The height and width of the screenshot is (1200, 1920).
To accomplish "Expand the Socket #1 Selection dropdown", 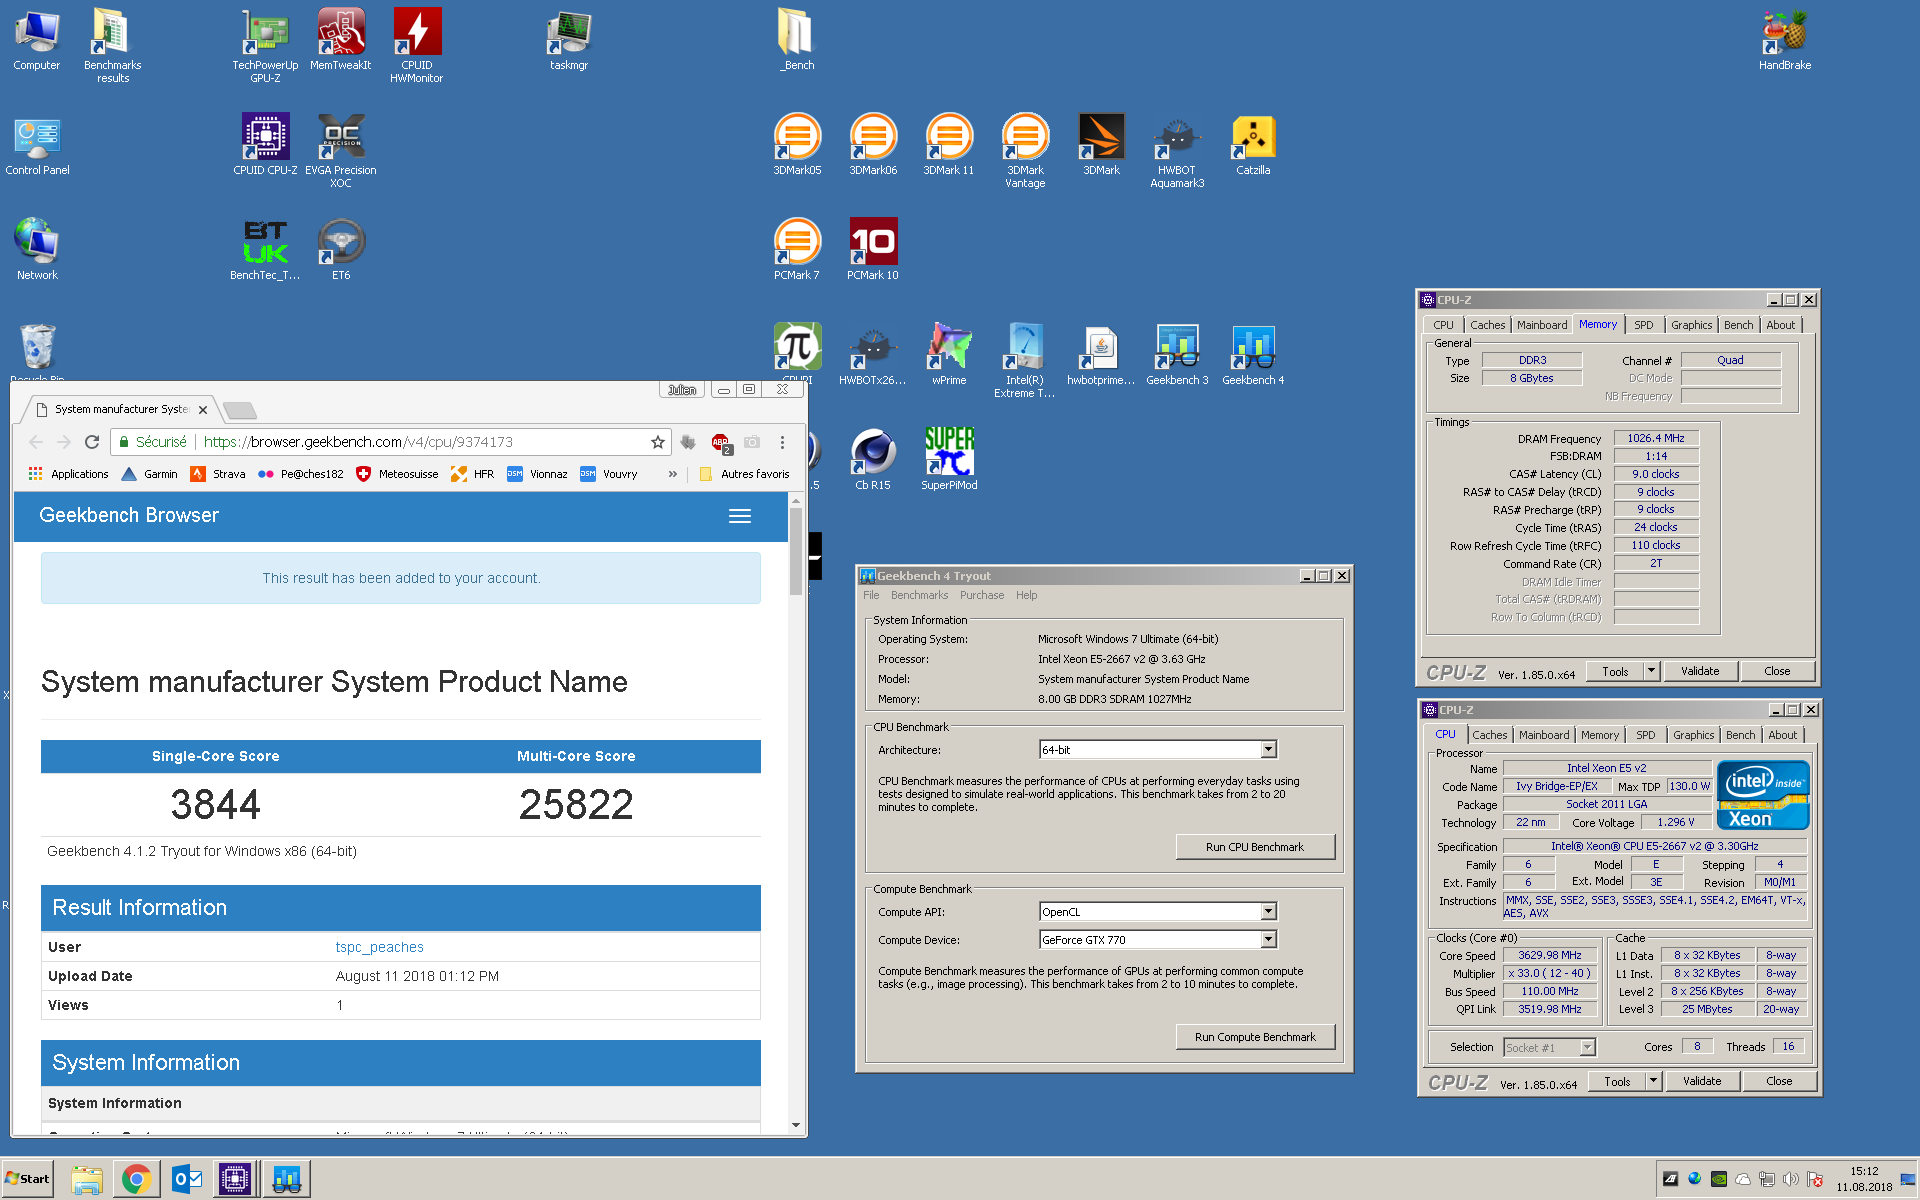I will click(x=1587, y=1047).
